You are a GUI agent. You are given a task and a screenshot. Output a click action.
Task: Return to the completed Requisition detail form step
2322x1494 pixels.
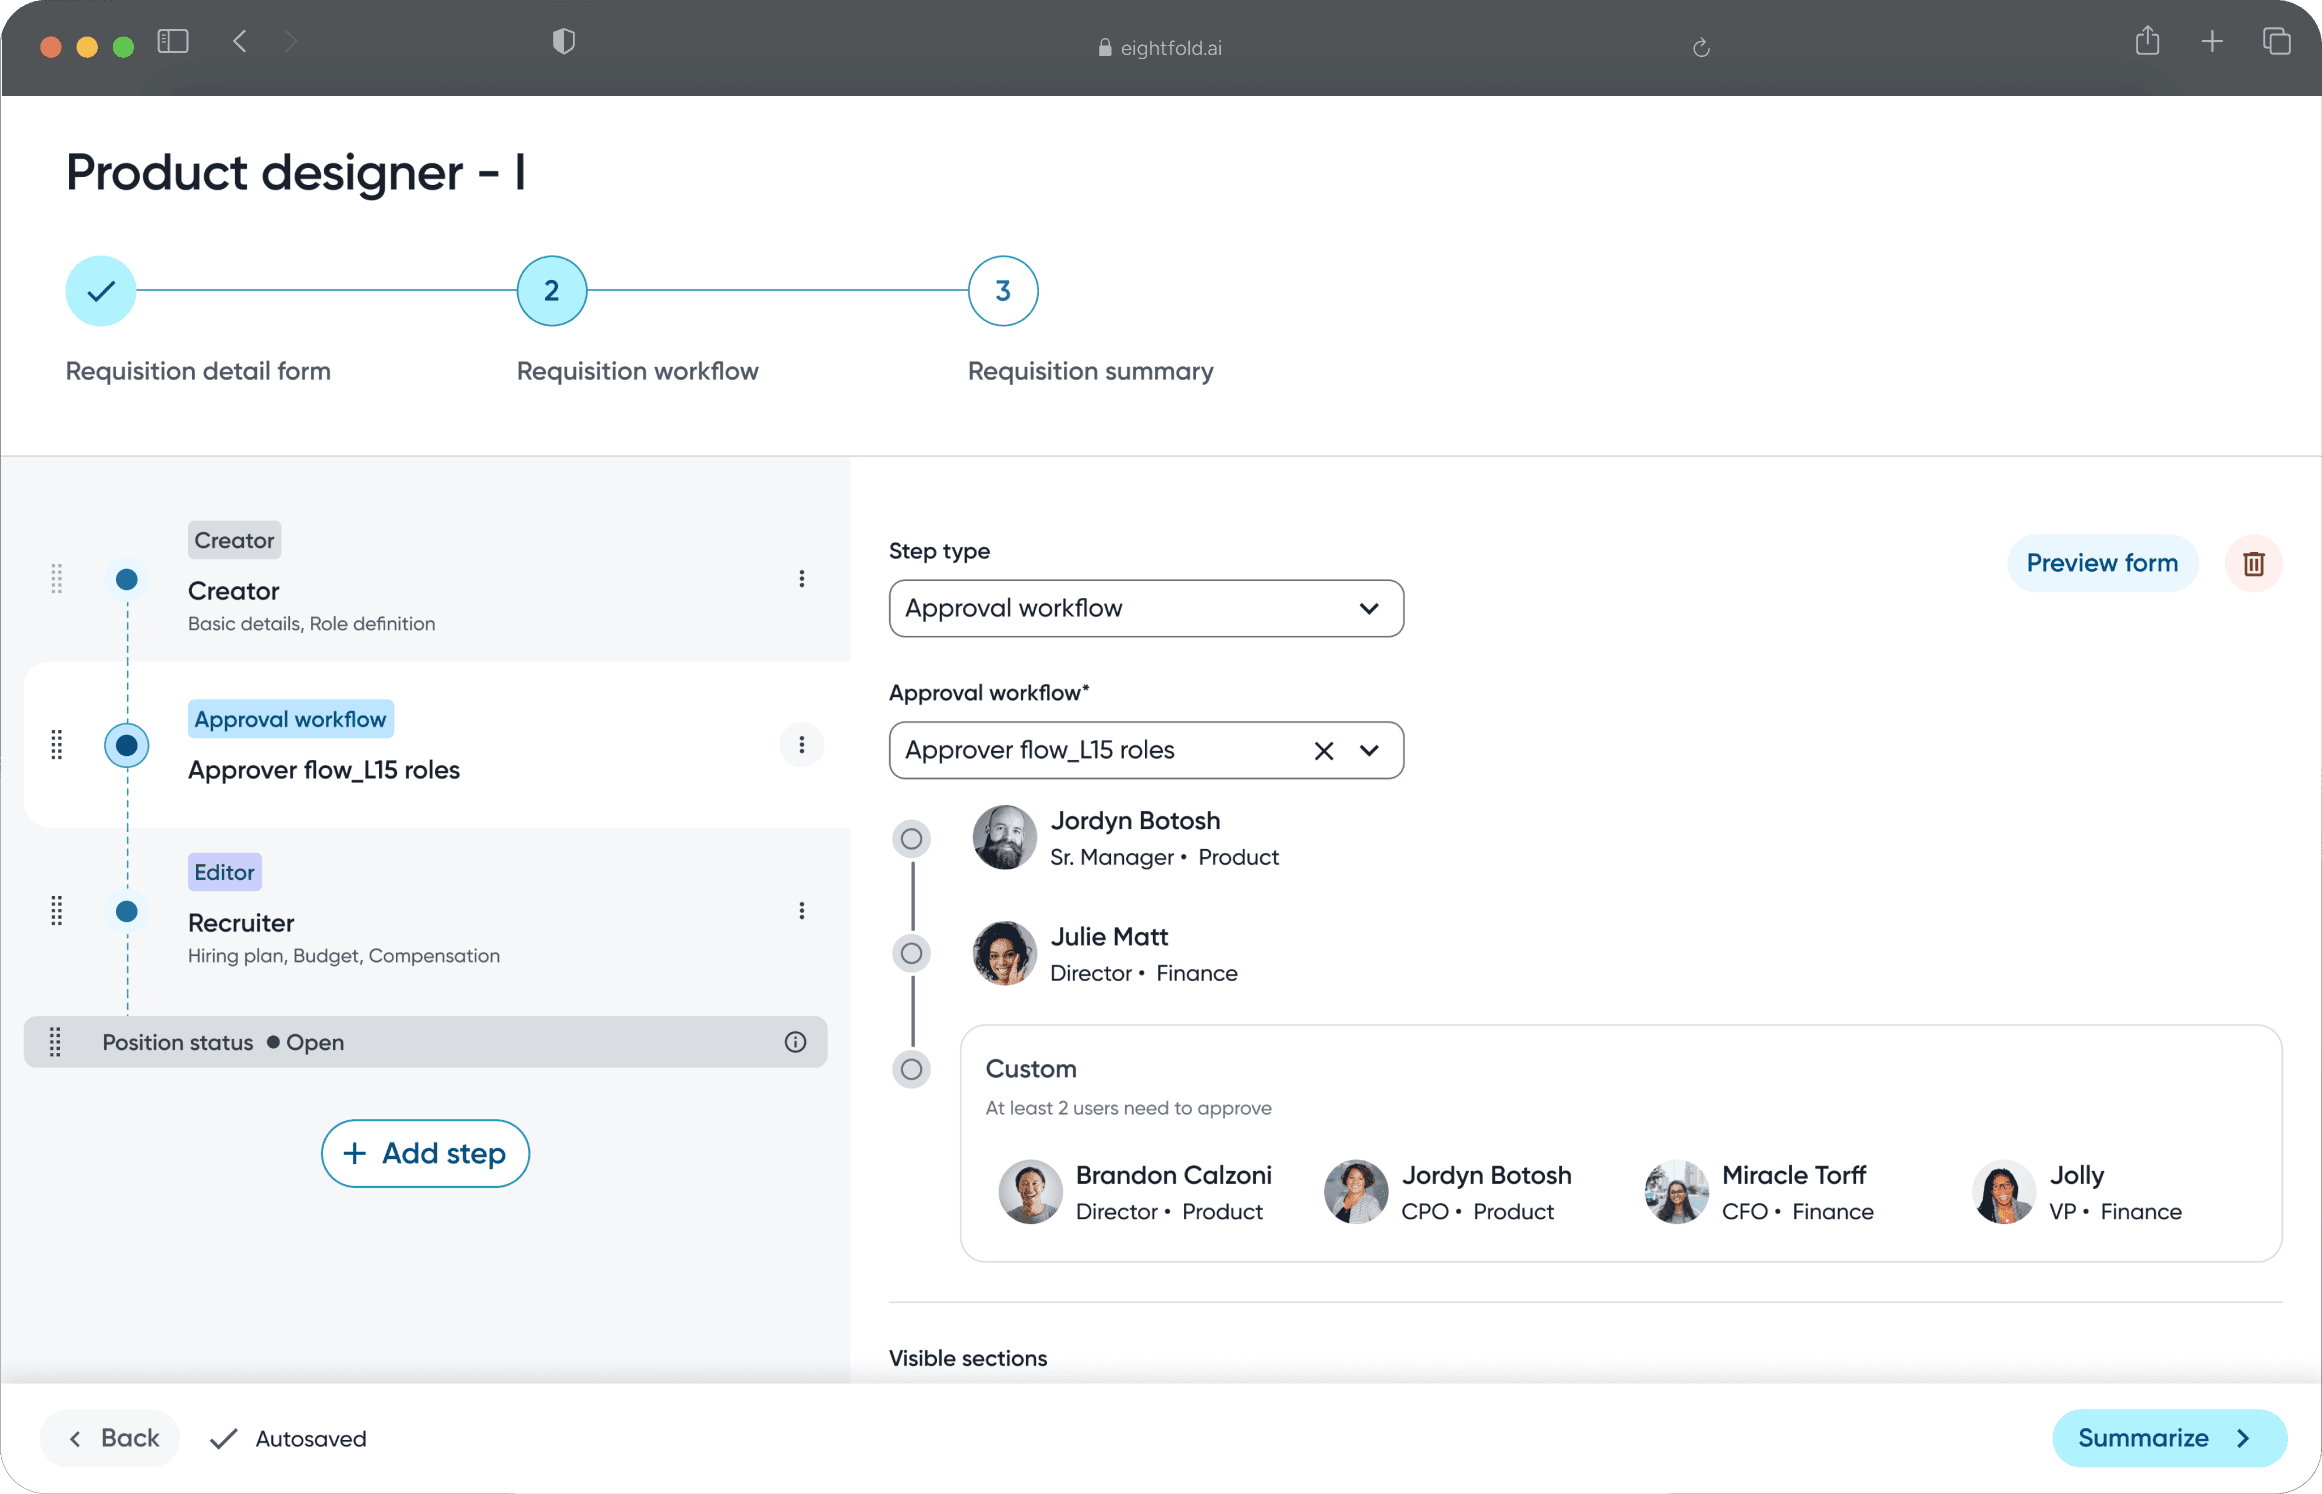click(101, 291)
